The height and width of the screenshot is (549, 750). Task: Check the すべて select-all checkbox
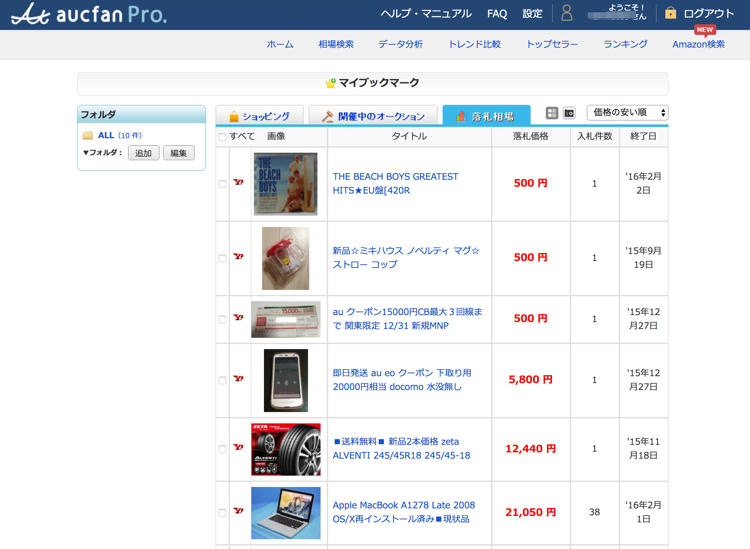click(x=222, y=137)
